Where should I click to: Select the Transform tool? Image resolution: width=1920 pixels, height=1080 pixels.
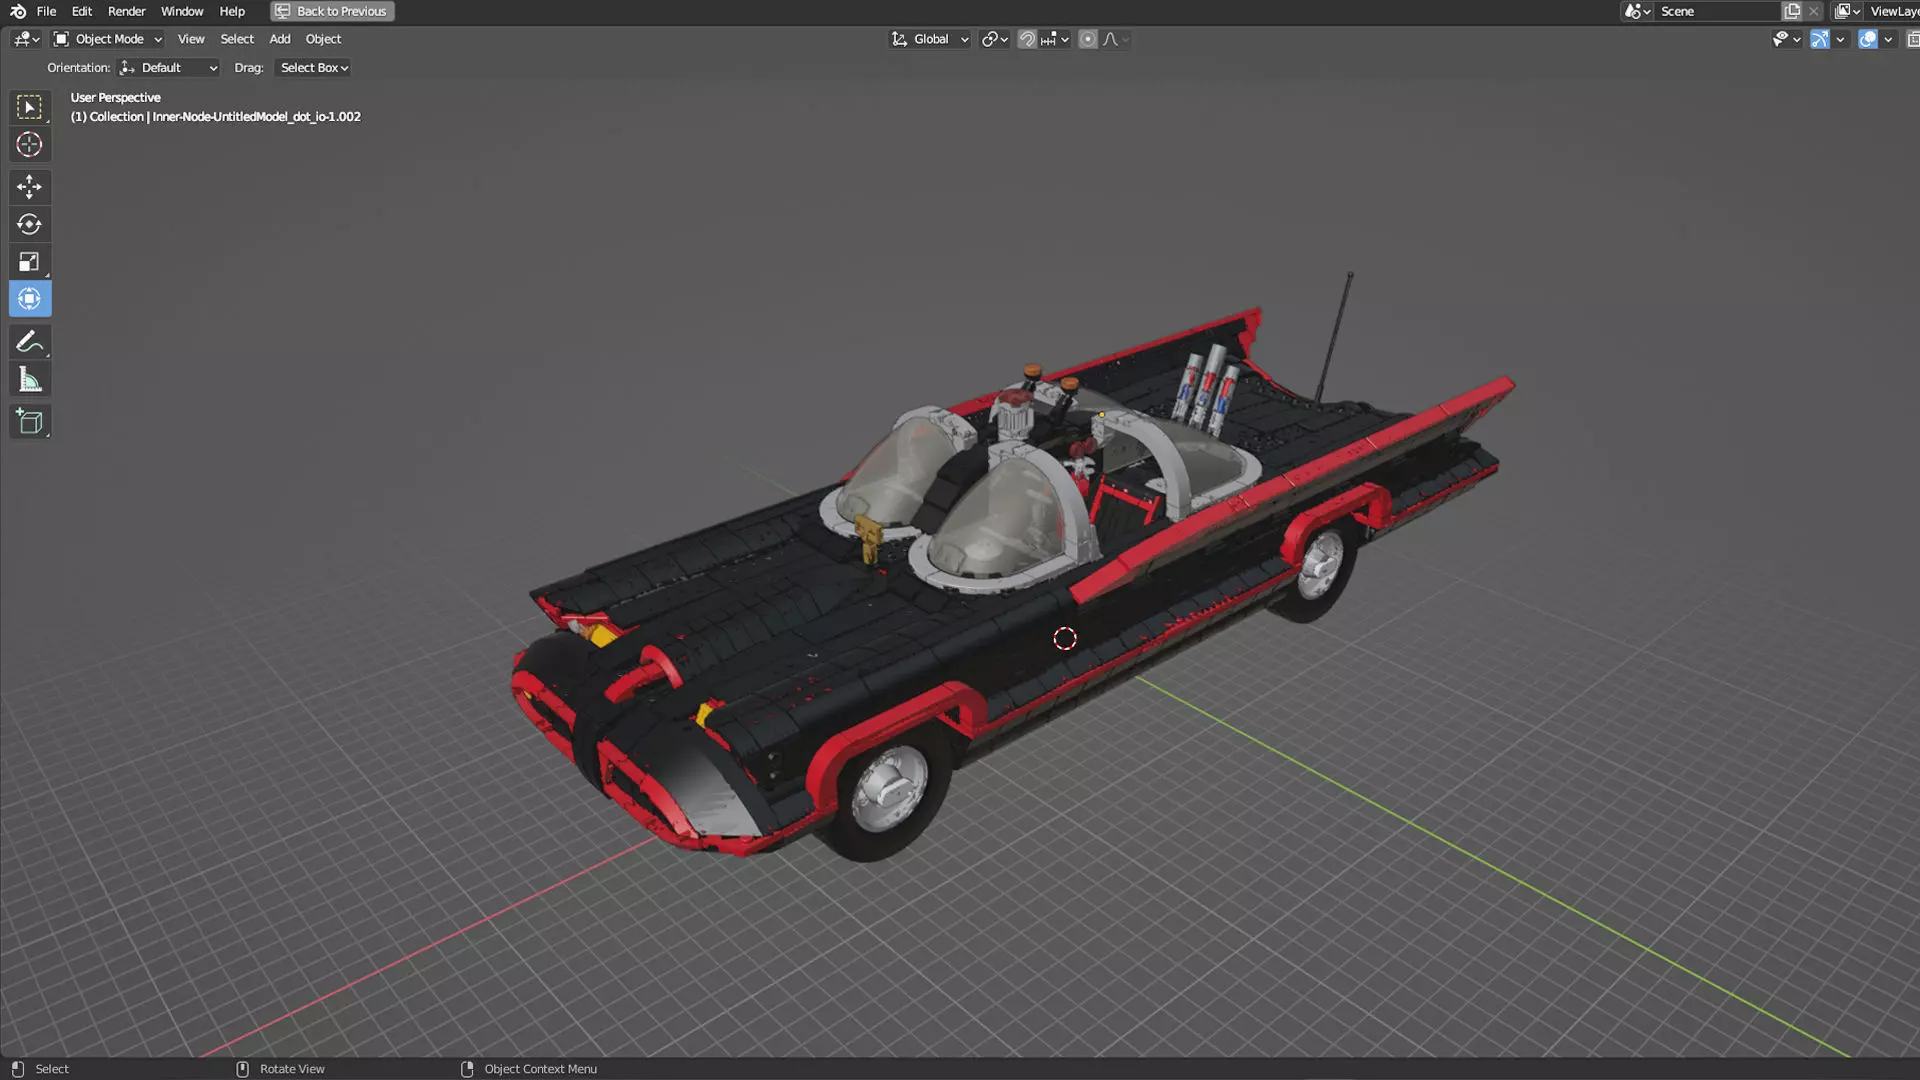point(29,299)
